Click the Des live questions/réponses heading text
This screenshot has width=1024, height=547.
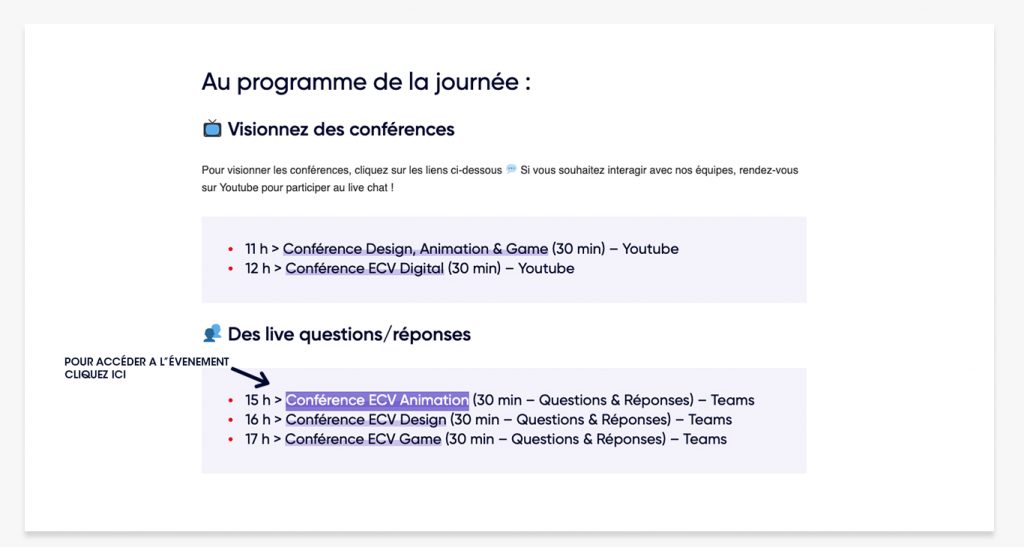[349, 334]
